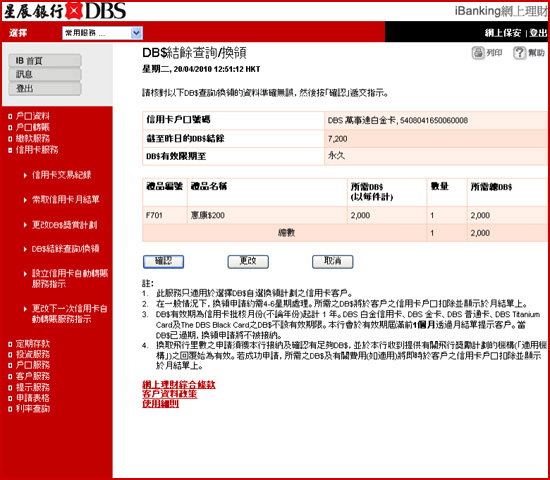Image resolution: width=550 pixels, height=480 pixels.
Task: Click the 永久 expiry value
Action: point(336,156)
